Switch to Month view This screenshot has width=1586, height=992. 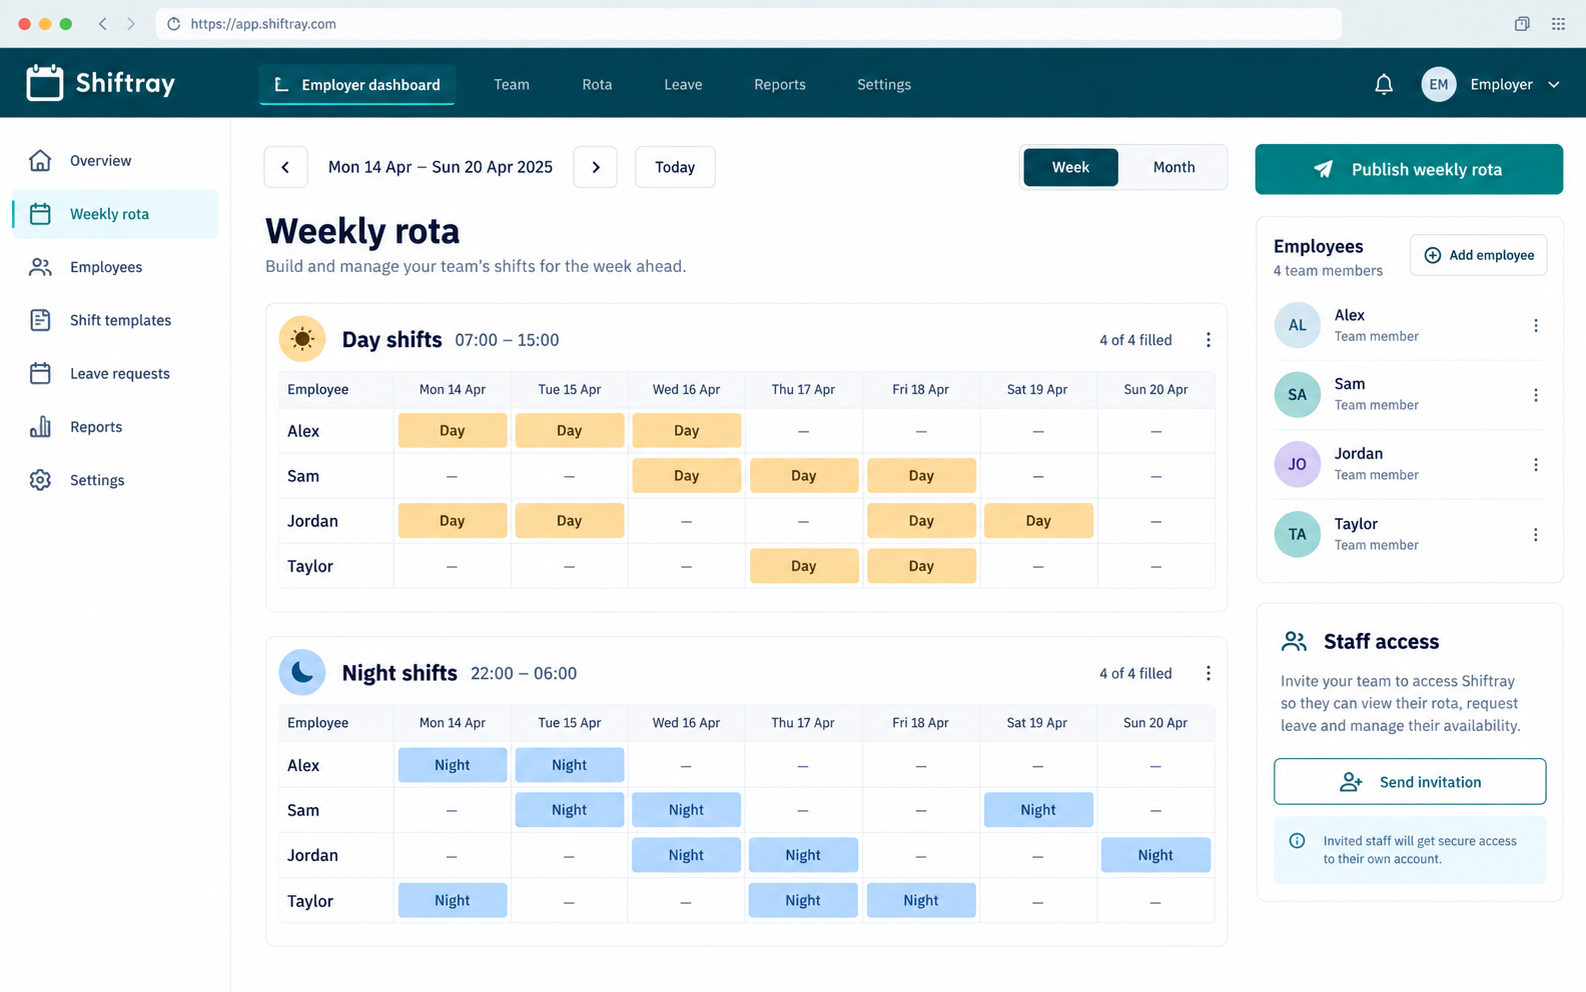click(1173, 167)
